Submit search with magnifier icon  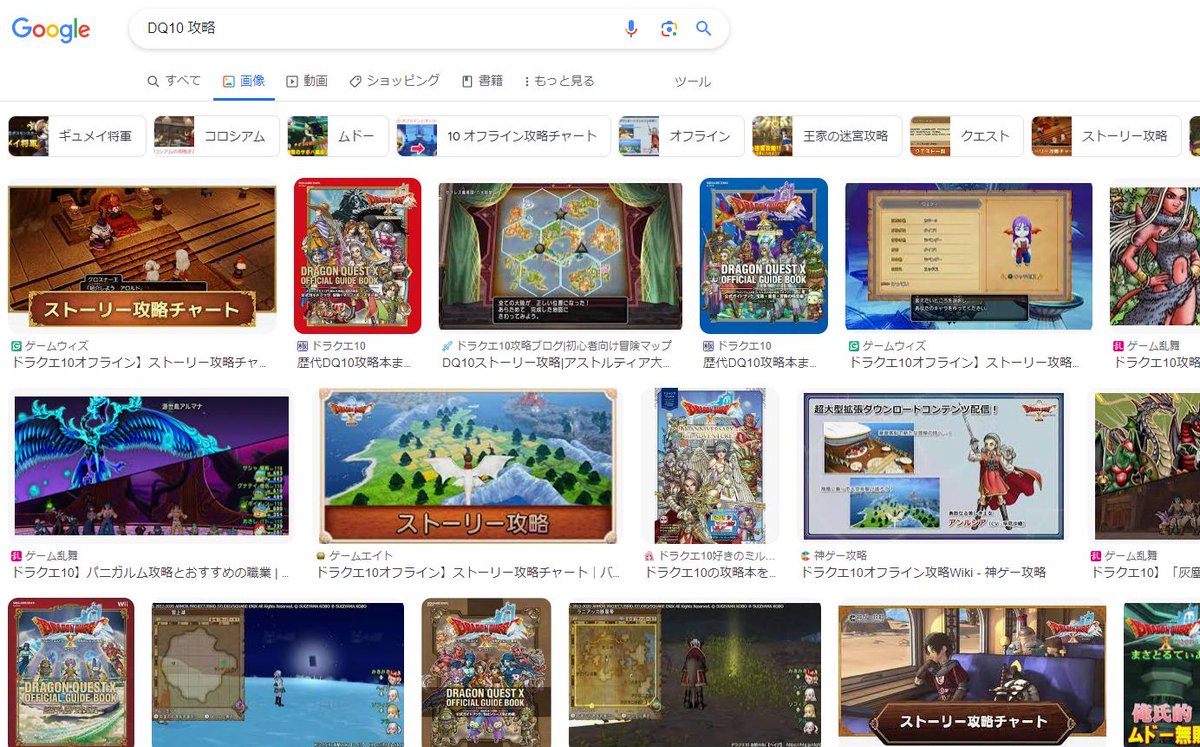click(x=704, y=29)
